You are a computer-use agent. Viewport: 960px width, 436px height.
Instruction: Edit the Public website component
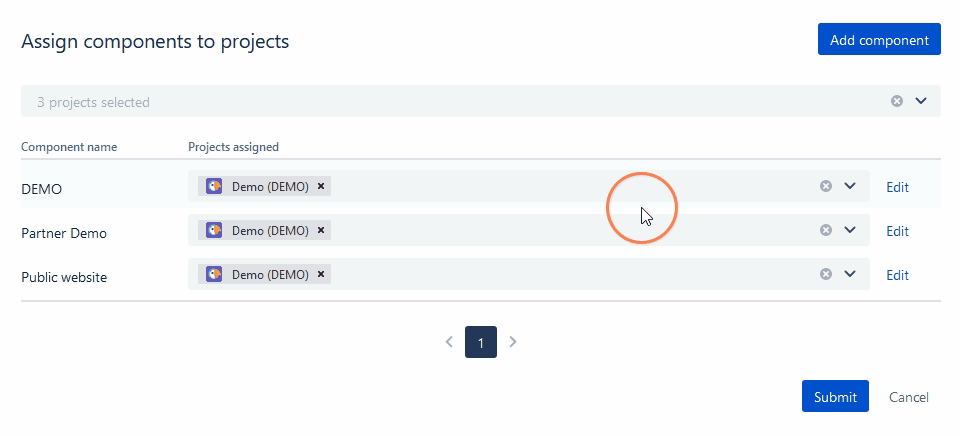click(x=897, y=275)
